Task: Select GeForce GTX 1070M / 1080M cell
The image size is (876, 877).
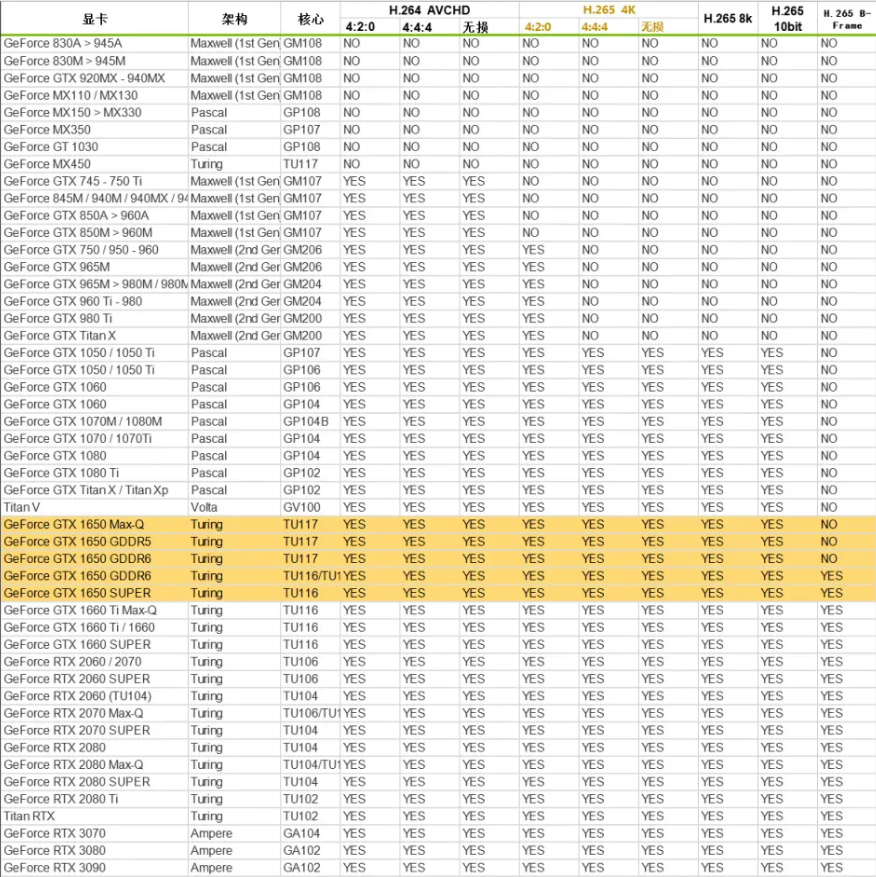Action: pyautogui.click(x=83, y=421)
